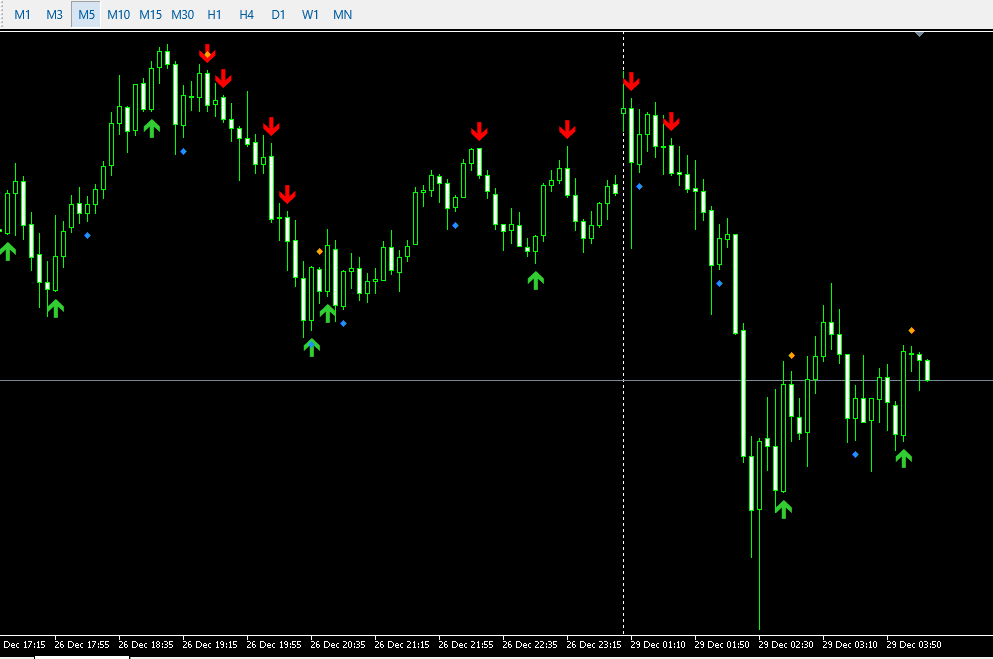Change timeframe to M10
Screen dimensions: 993x659
point(118,15)
